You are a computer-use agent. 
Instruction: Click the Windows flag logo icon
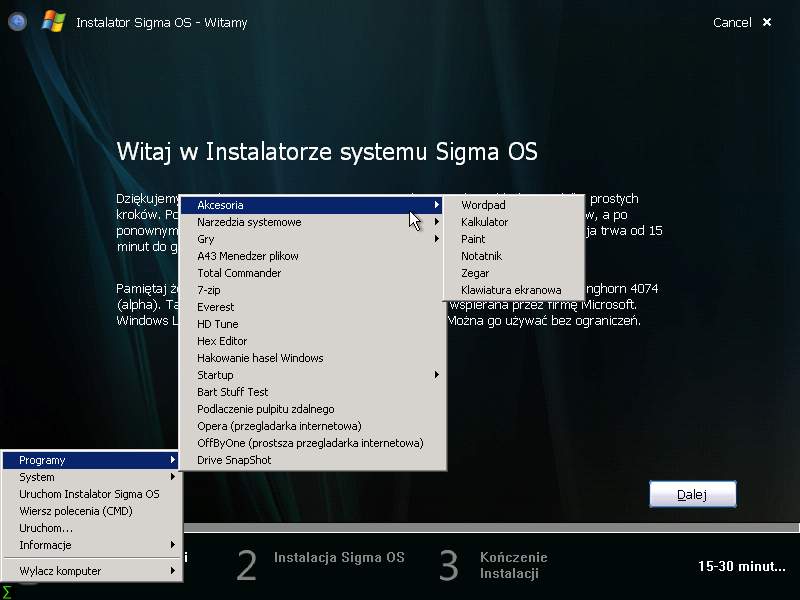pos(53,22)
